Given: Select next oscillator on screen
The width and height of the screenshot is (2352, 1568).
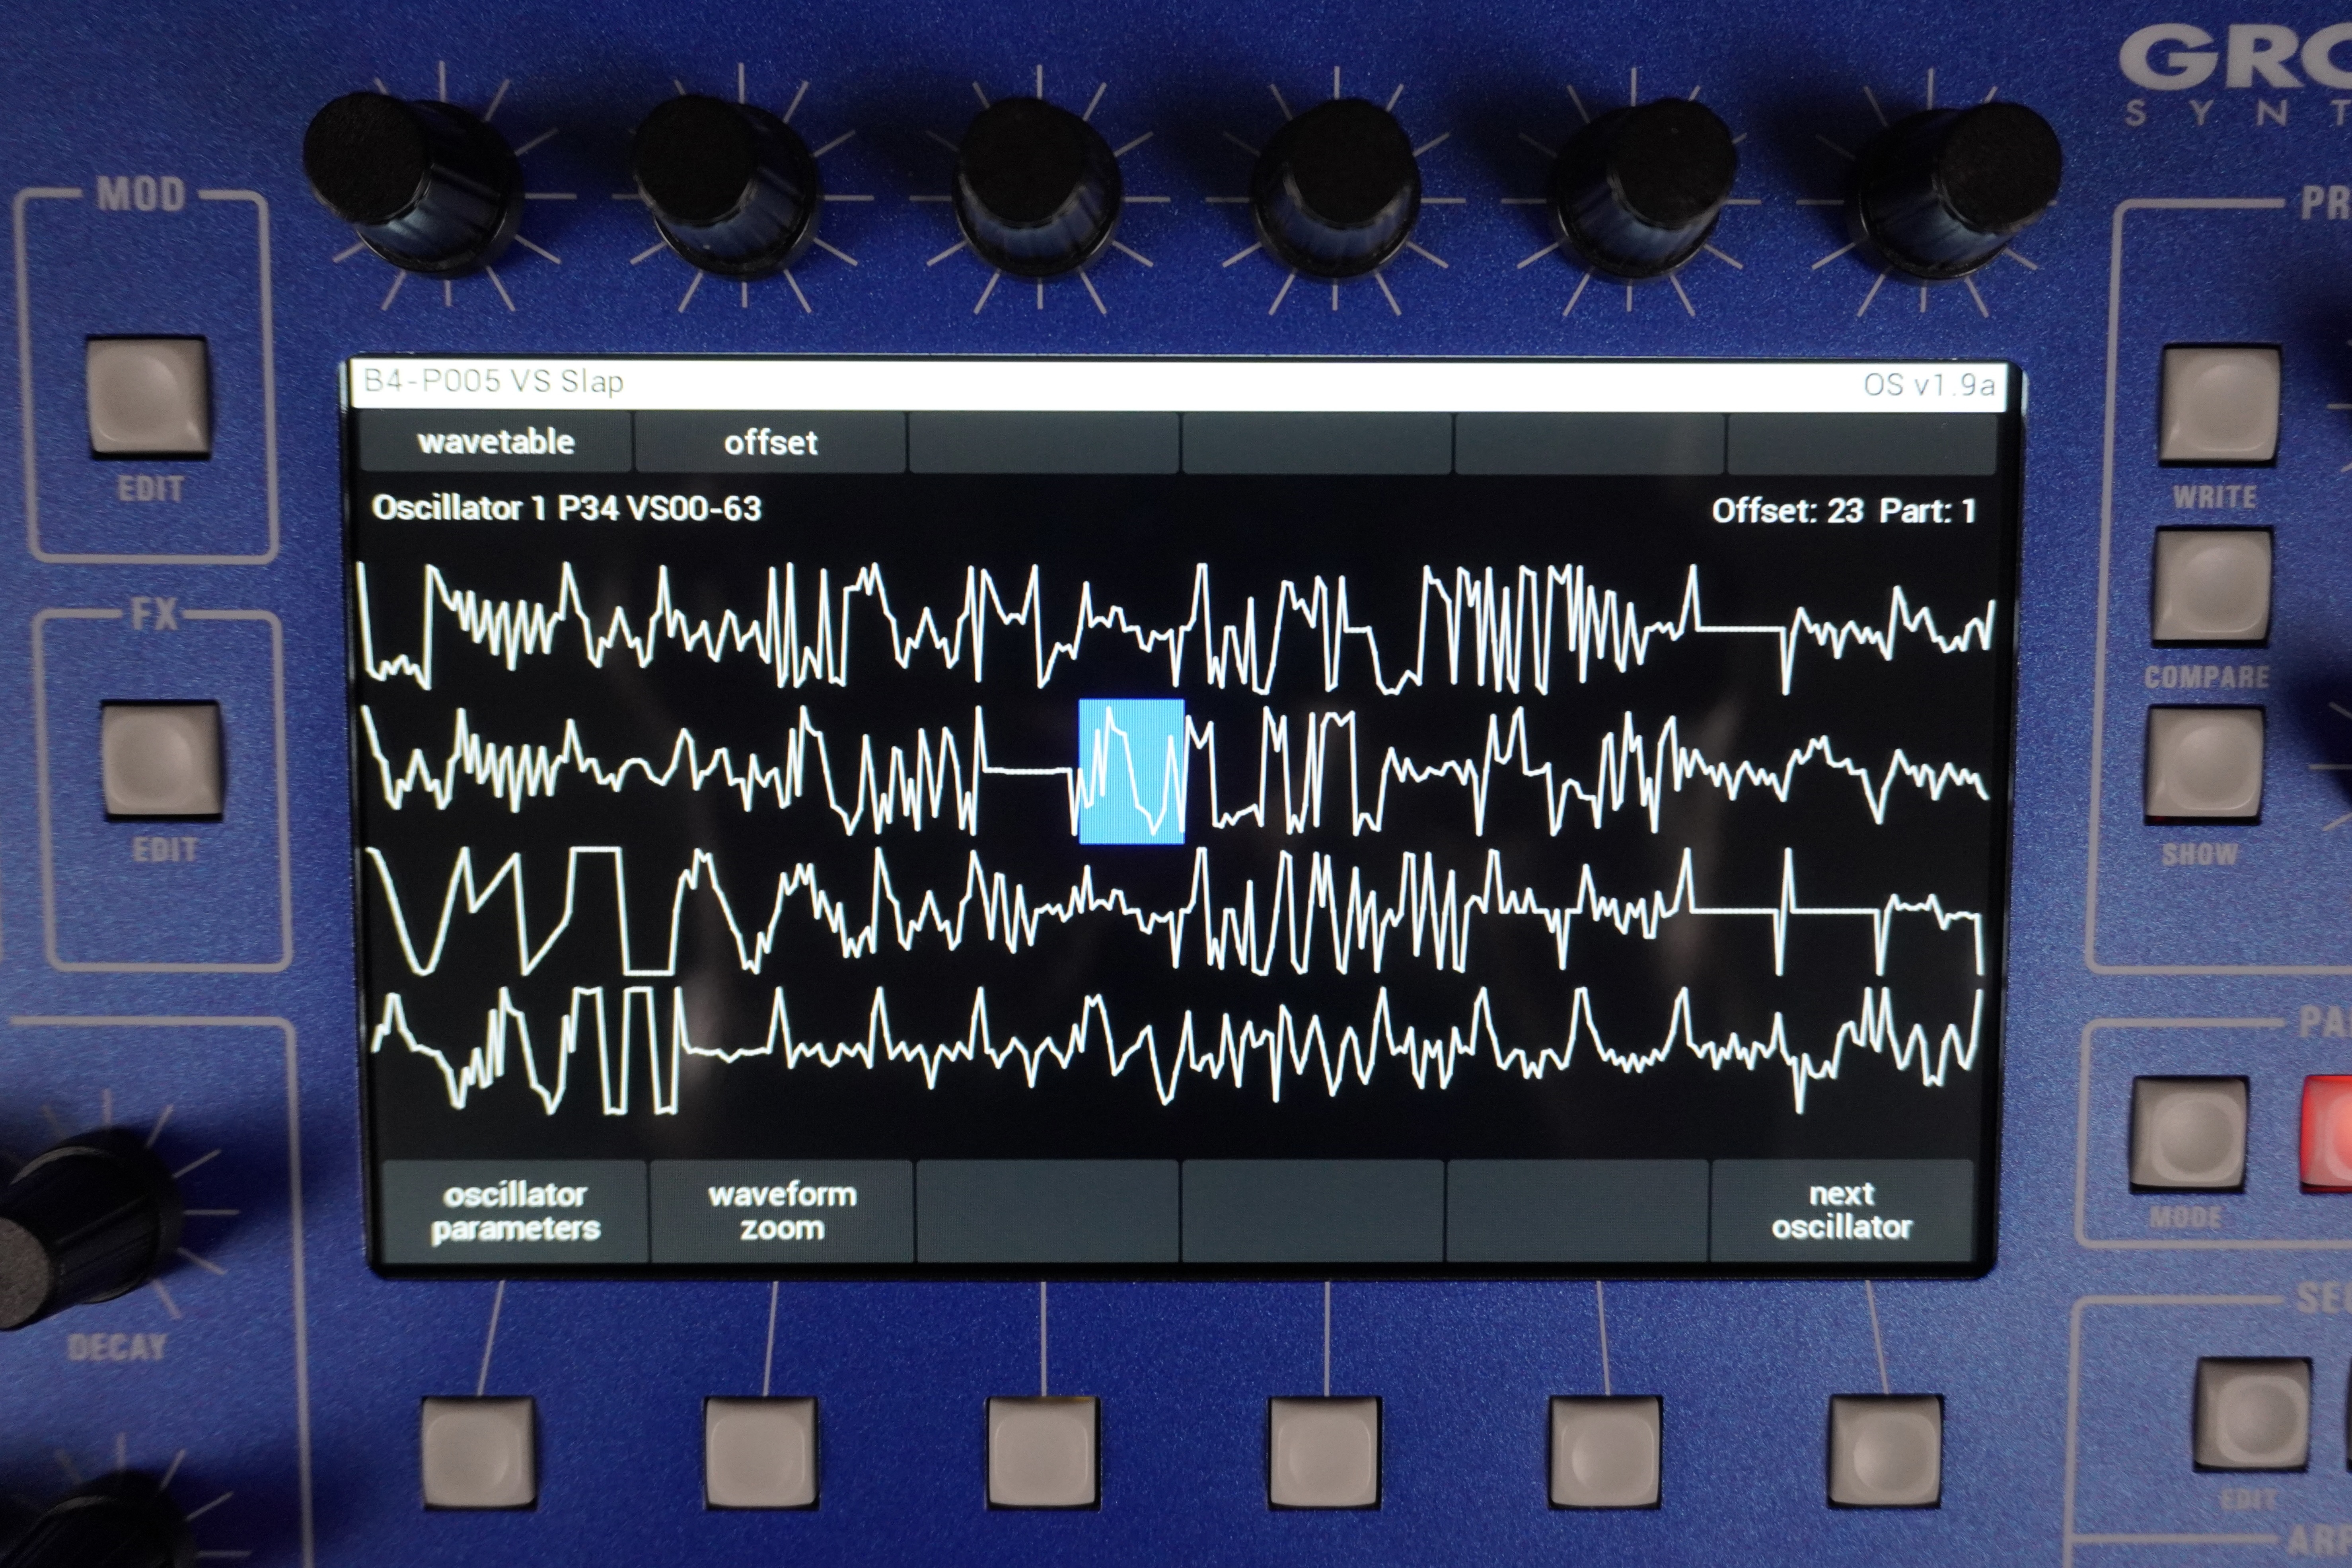Looking at the screenshot, I should point(1841,1211).
